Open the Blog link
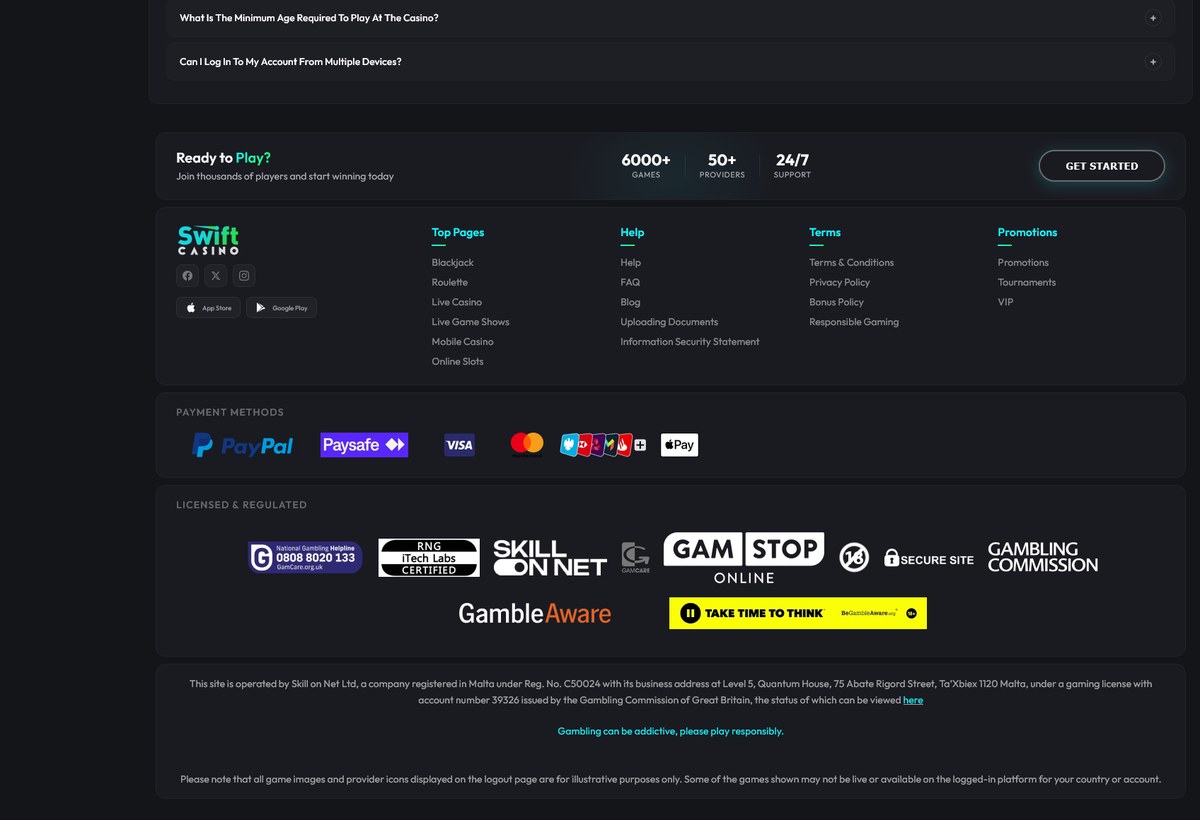The image size is (1200, 820). tap(630, 302)
